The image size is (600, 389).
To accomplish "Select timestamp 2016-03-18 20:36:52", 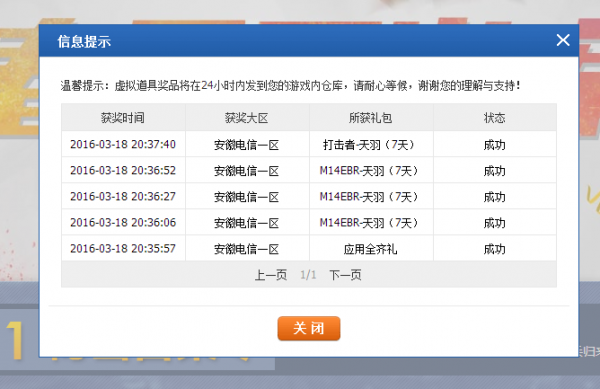I will click(x=123, y=170).
